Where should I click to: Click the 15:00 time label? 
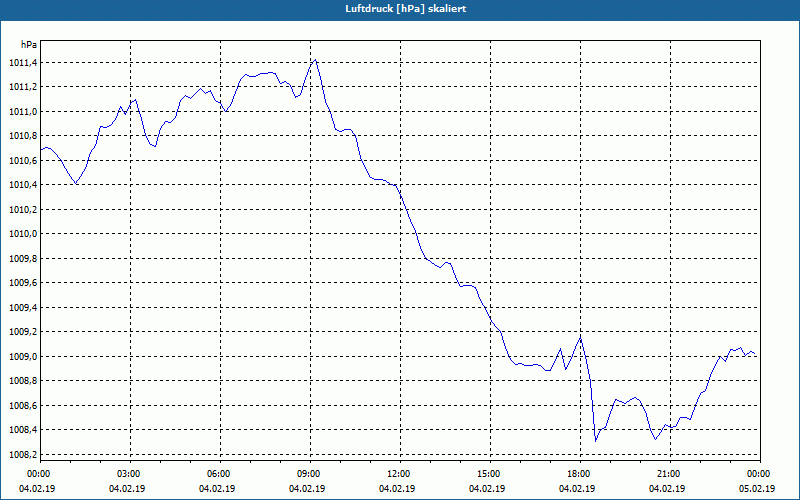(488, 474)
